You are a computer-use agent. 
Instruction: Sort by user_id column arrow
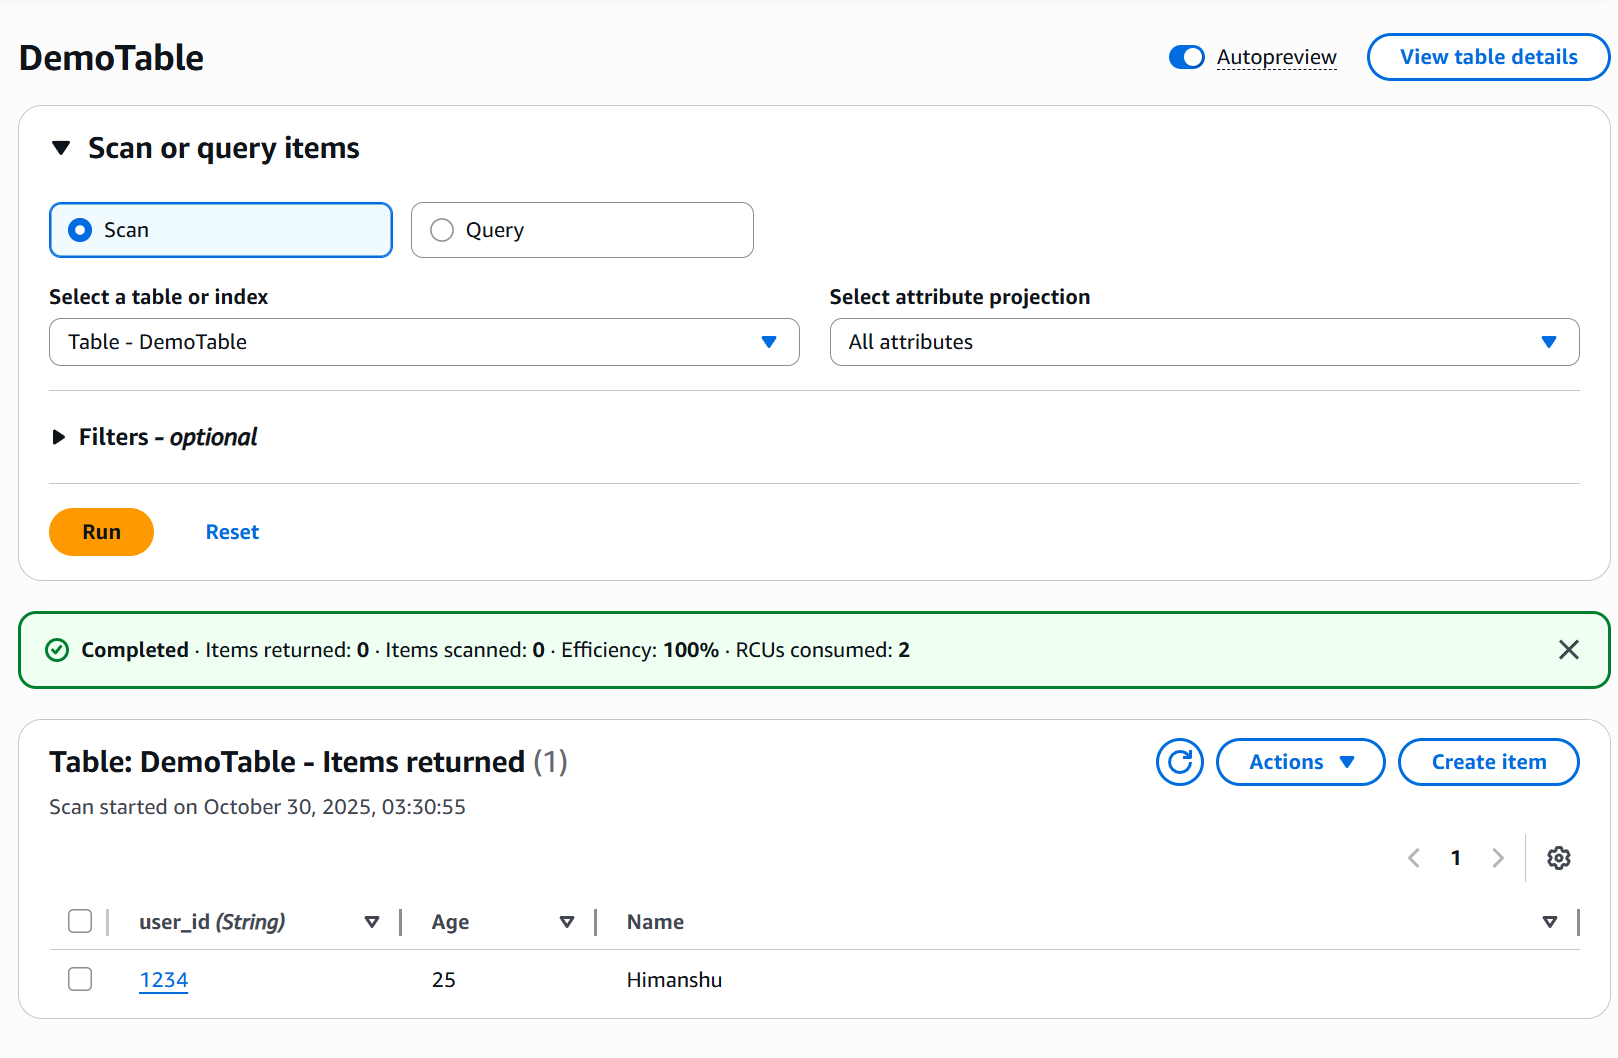coord(372,922)
